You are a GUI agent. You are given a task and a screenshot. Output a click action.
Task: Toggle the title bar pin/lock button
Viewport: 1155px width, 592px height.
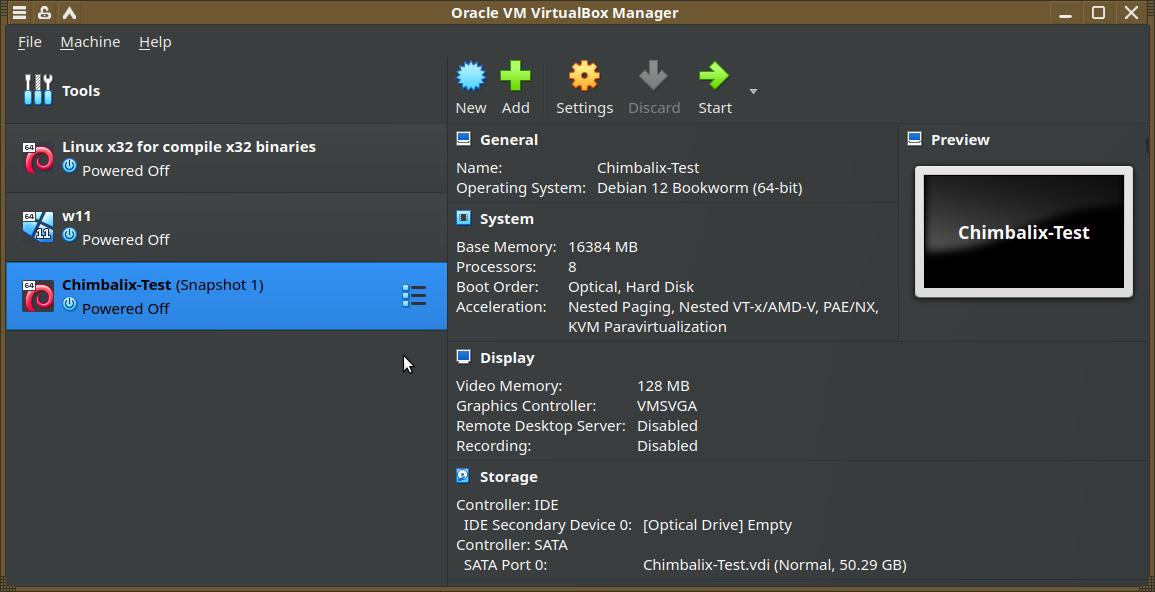pyautogui.click(x=45, y=13)
